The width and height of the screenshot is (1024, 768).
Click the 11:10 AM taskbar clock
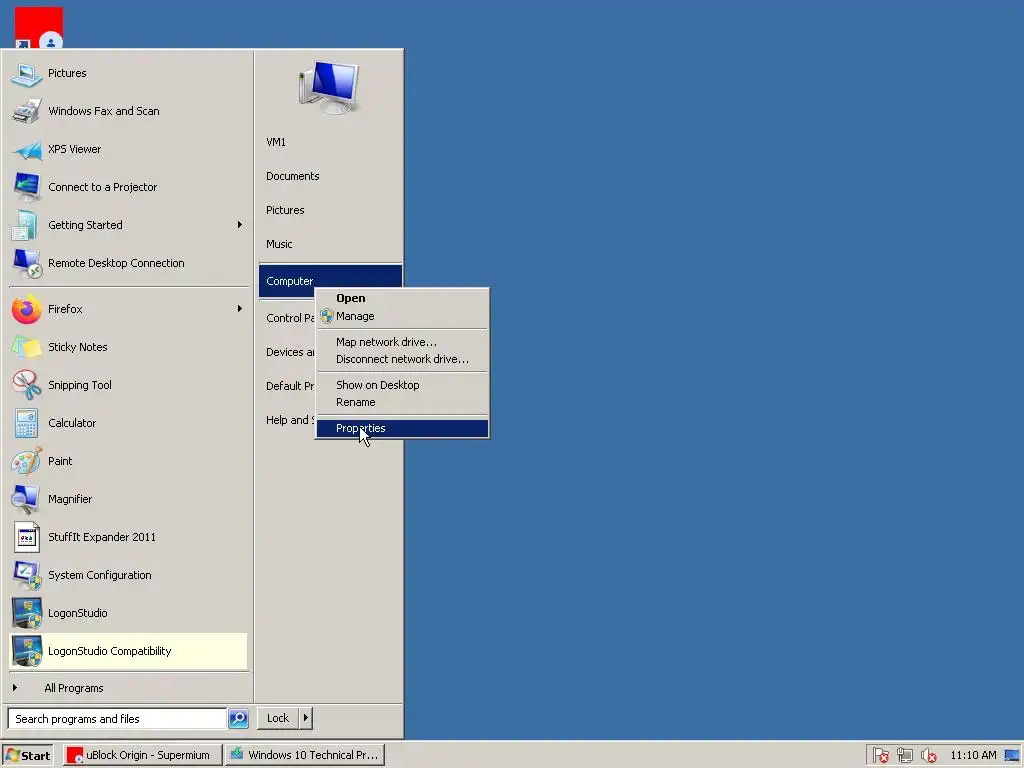tap(973, 755)
